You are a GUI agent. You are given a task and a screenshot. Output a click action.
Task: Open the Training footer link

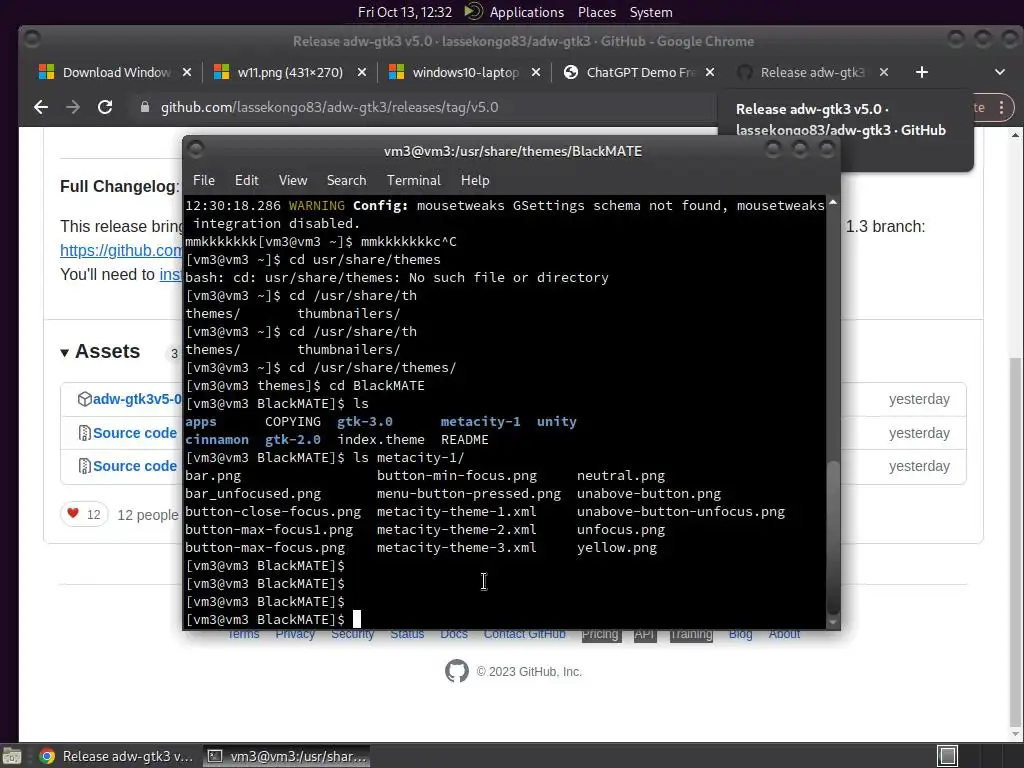coord(691,634)
